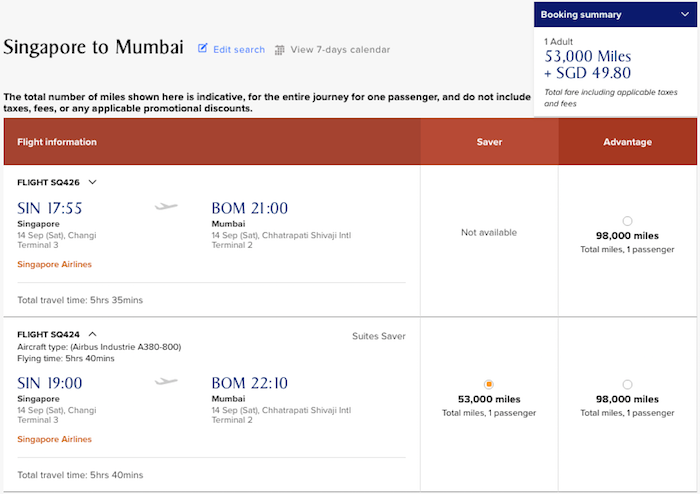Open View 7-days calendar link
This screenshot has height=494, width=700.
pyautogui.click(x=340, y=50)
